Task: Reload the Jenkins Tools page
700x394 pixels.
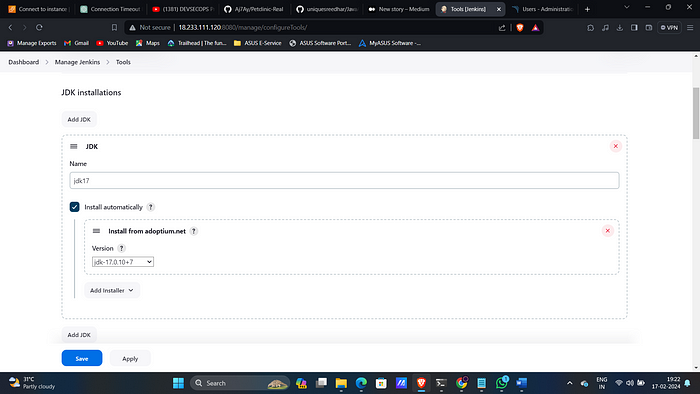Action: tap(39, 28)
